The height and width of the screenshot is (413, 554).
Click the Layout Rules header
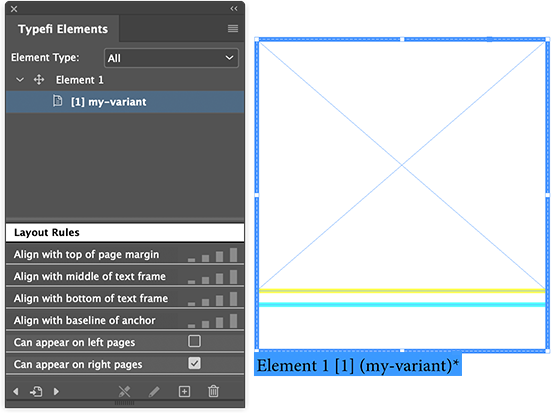click(125, 232)
